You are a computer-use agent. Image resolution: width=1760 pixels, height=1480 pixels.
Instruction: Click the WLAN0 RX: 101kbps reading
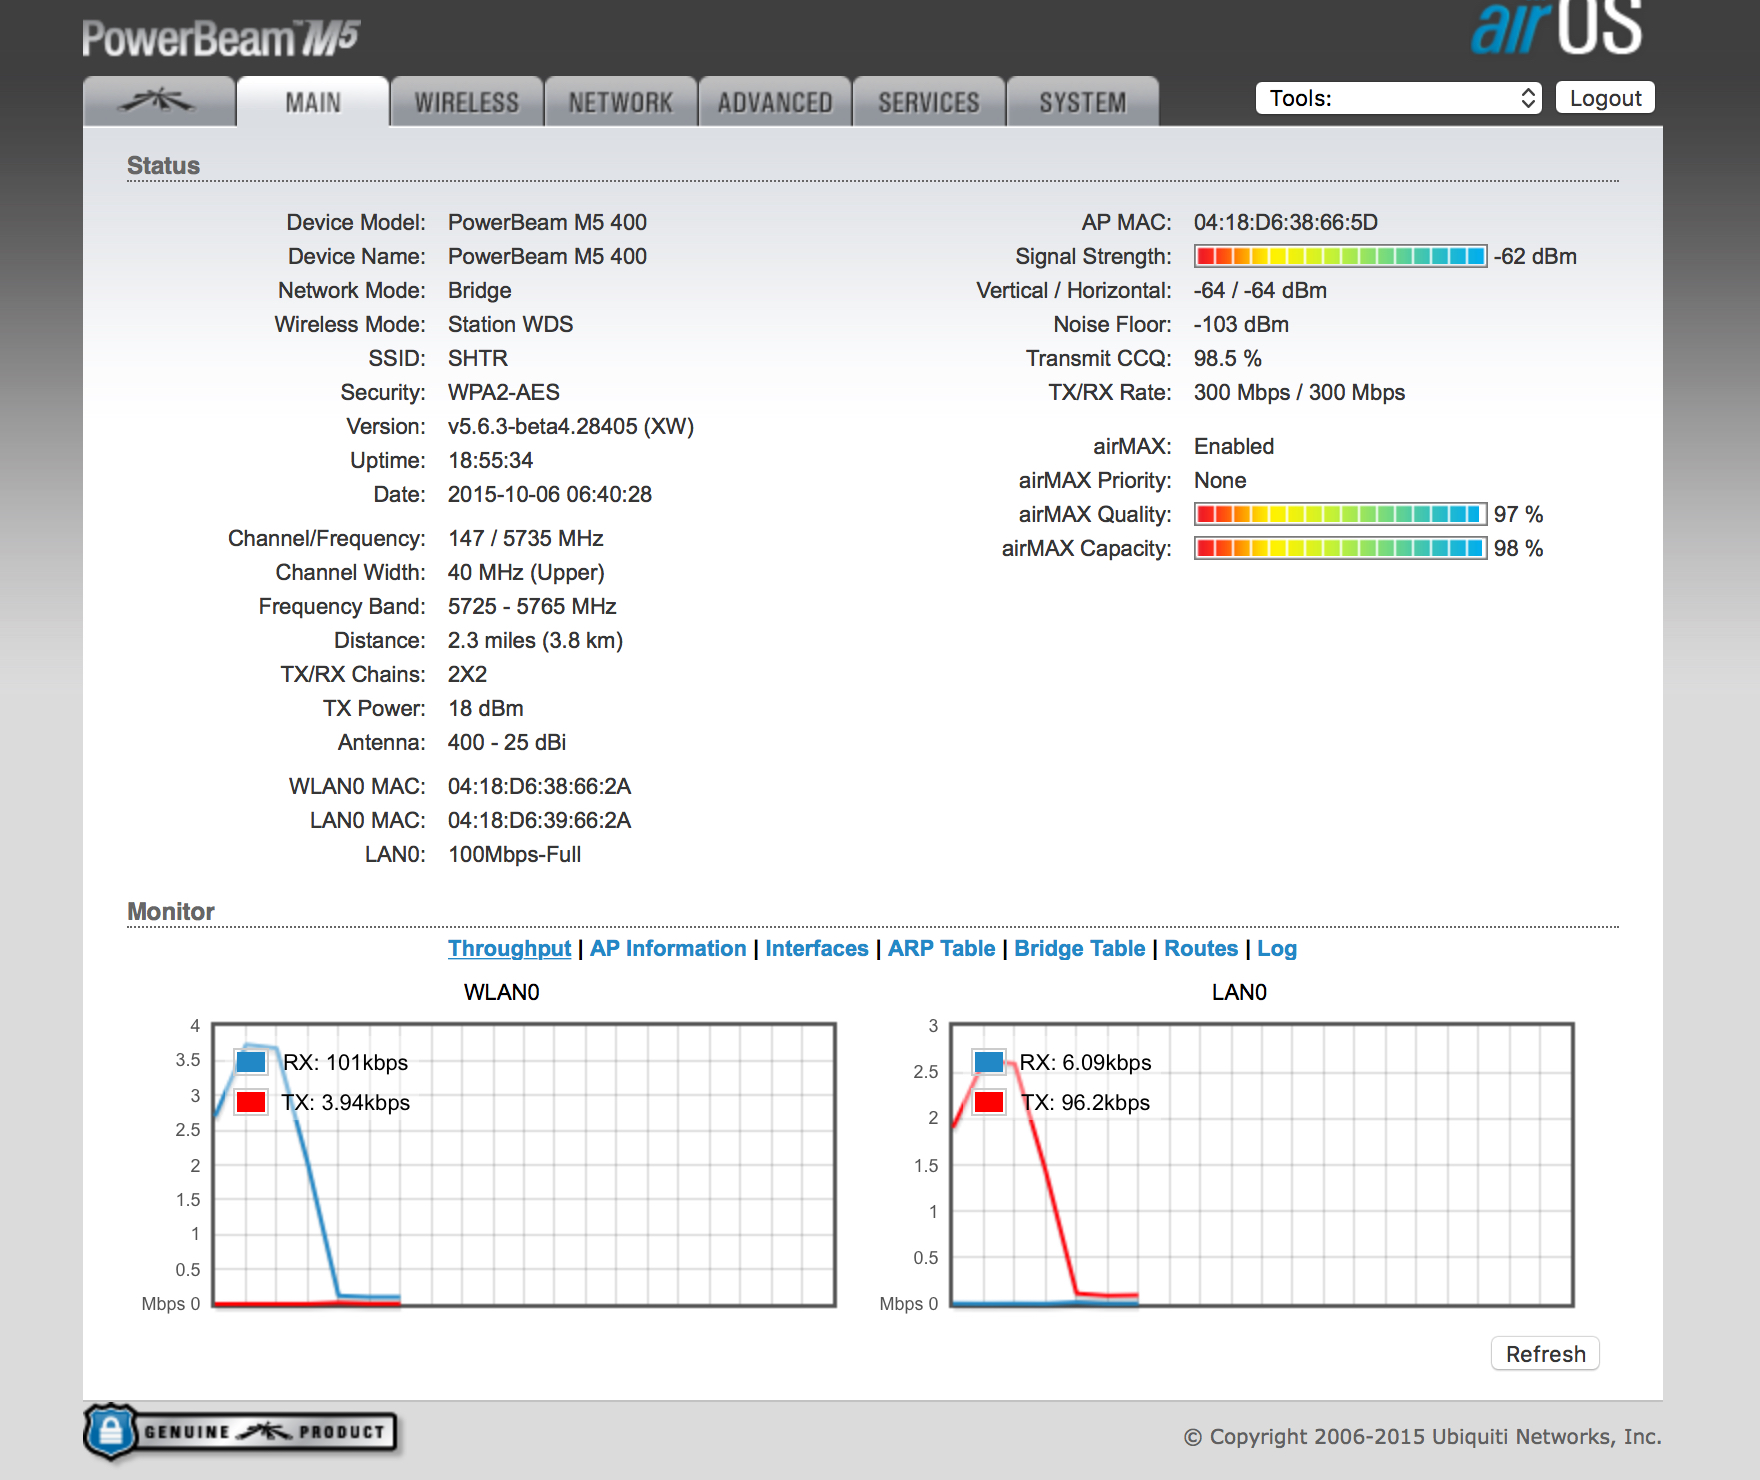(x=346, y=1062)
